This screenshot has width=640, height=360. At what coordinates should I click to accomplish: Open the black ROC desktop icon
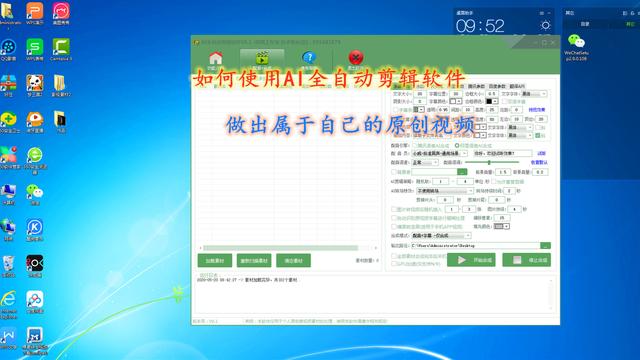[35, 263]
